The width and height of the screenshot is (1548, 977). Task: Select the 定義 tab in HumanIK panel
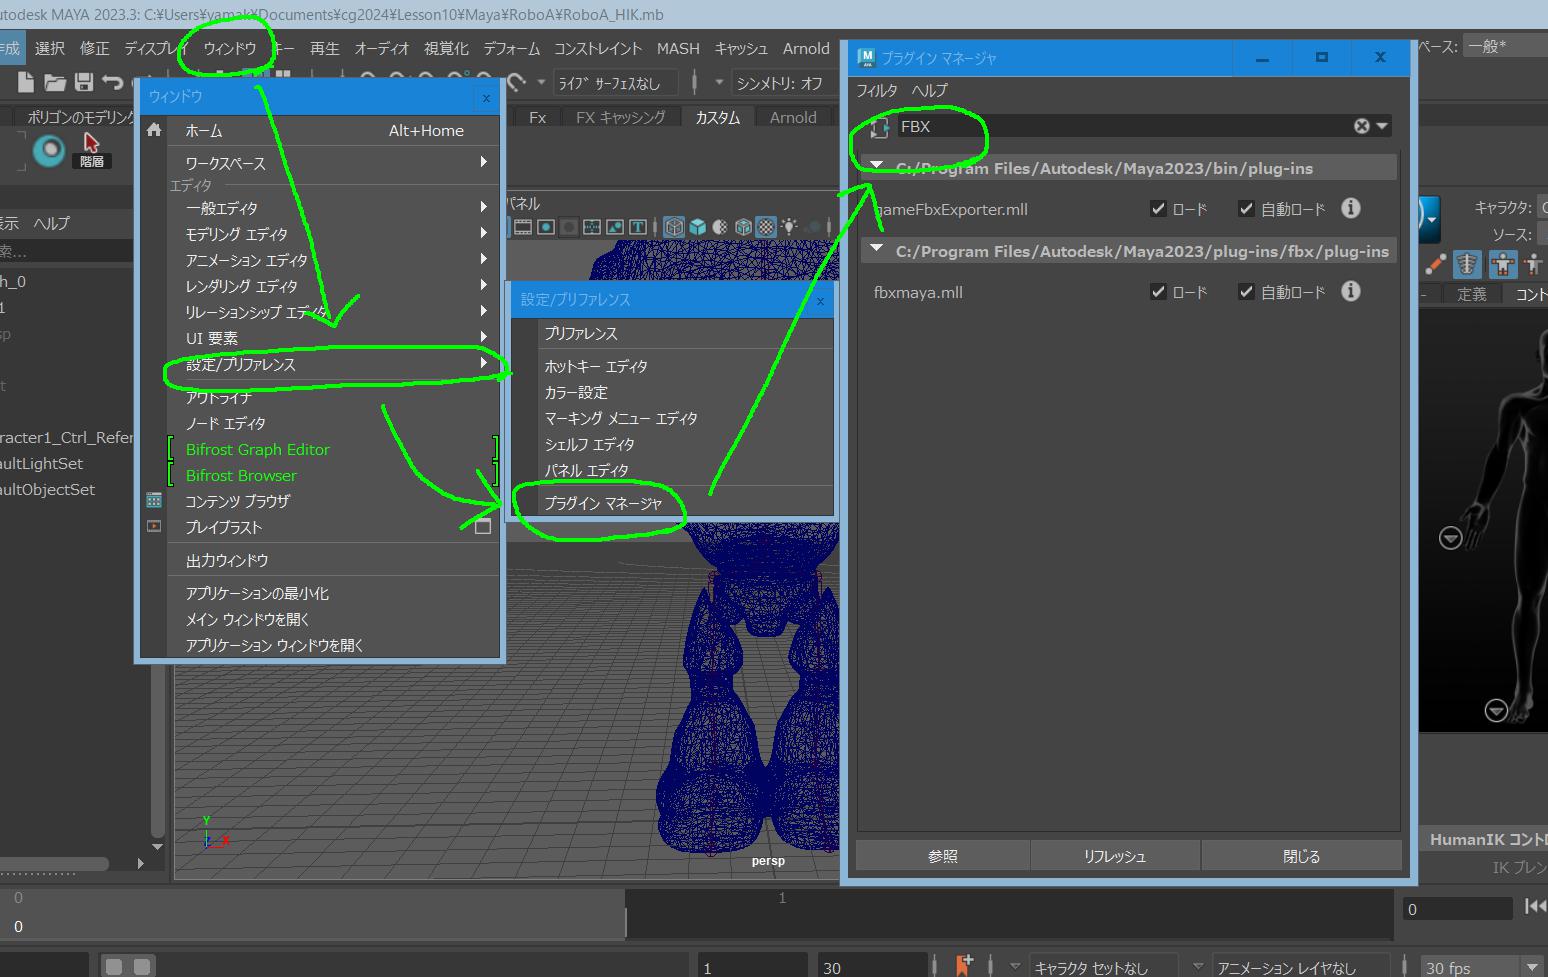point(1471,294)
